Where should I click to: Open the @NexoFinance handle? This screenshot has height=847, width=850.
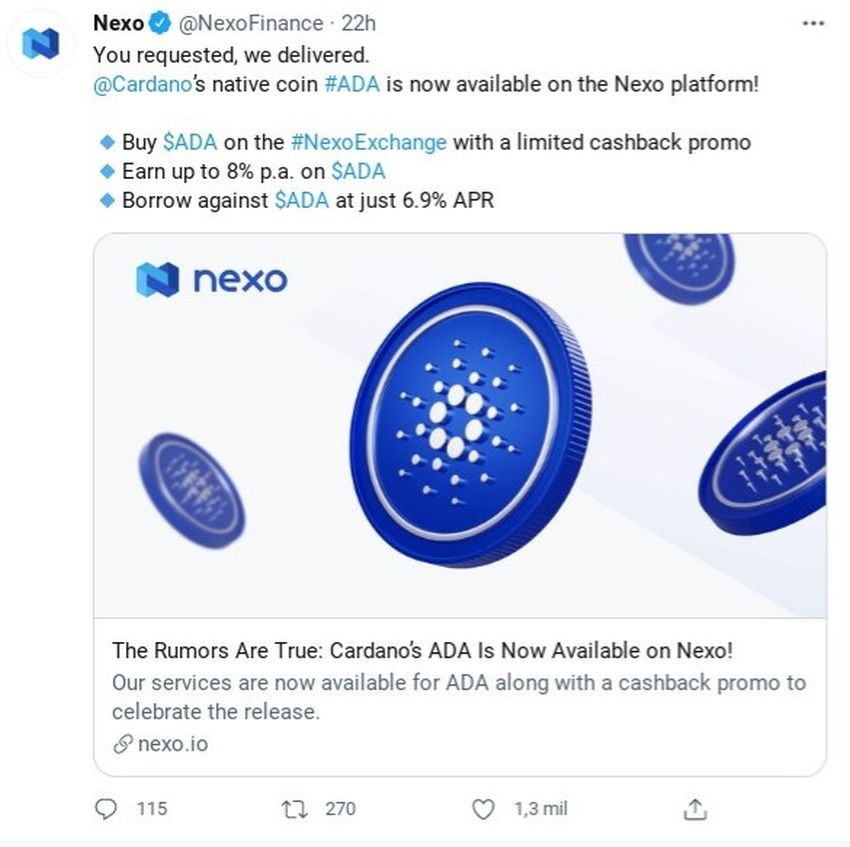click(x=251, y=23)
